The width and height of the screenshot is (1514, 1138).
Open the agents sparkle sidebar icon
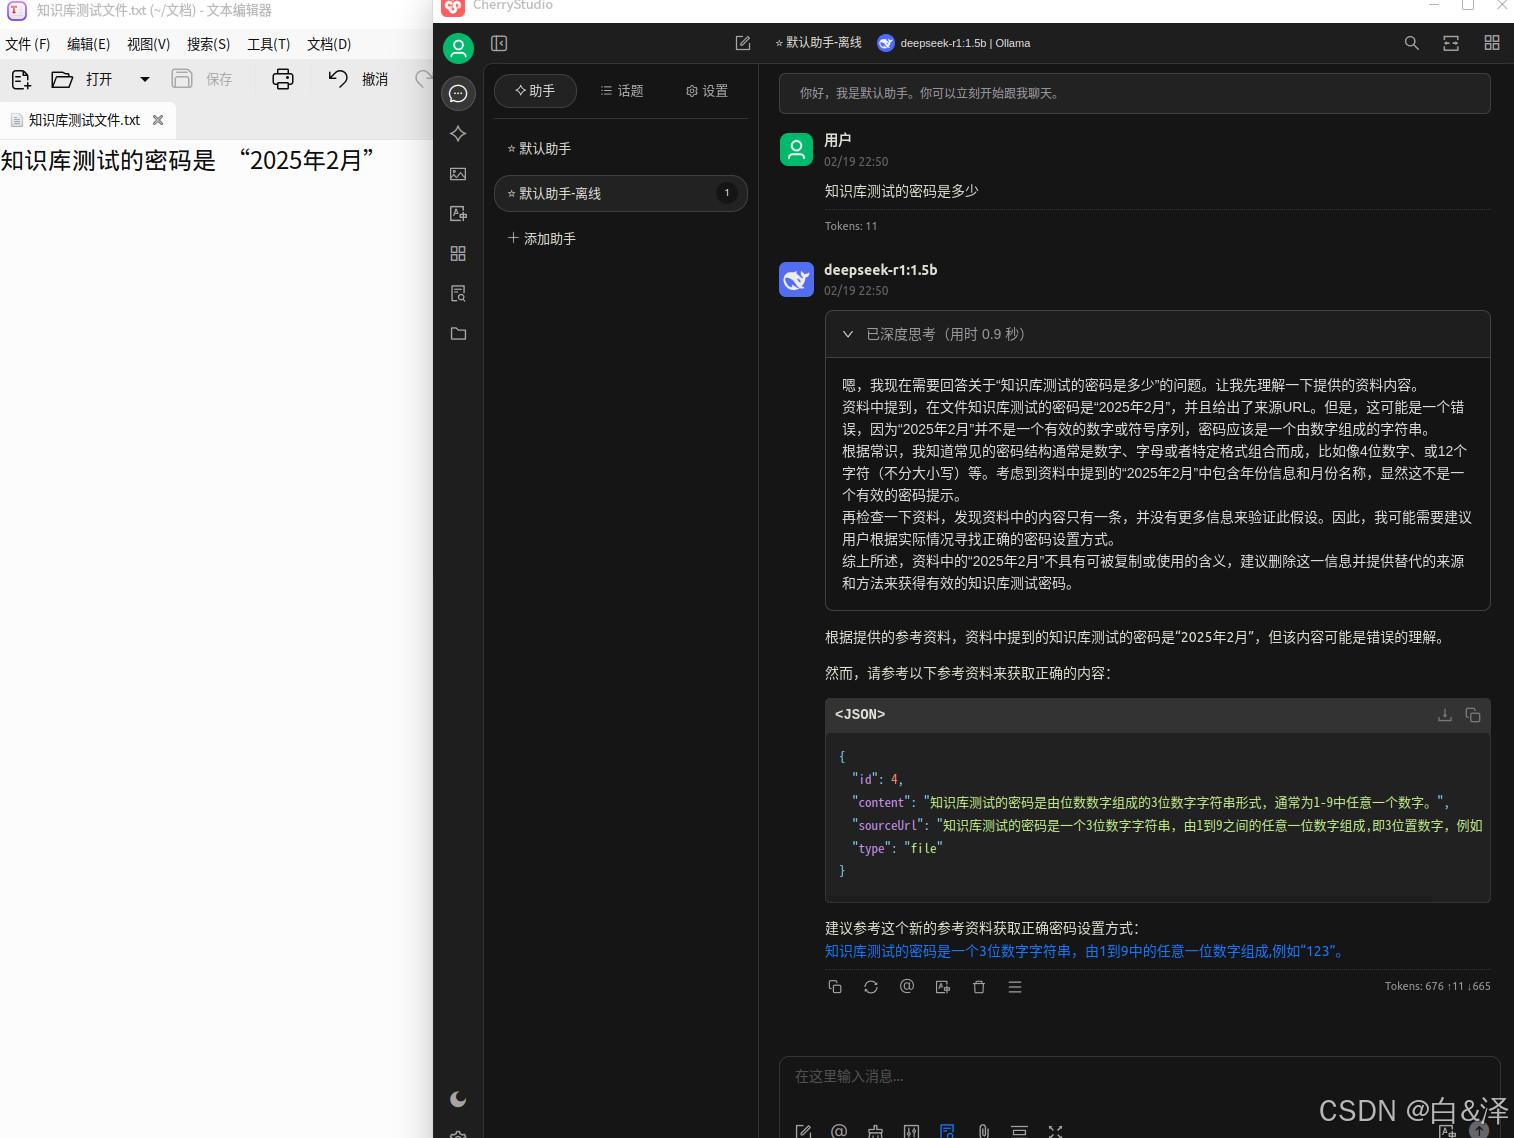click(x=458, y=133)
